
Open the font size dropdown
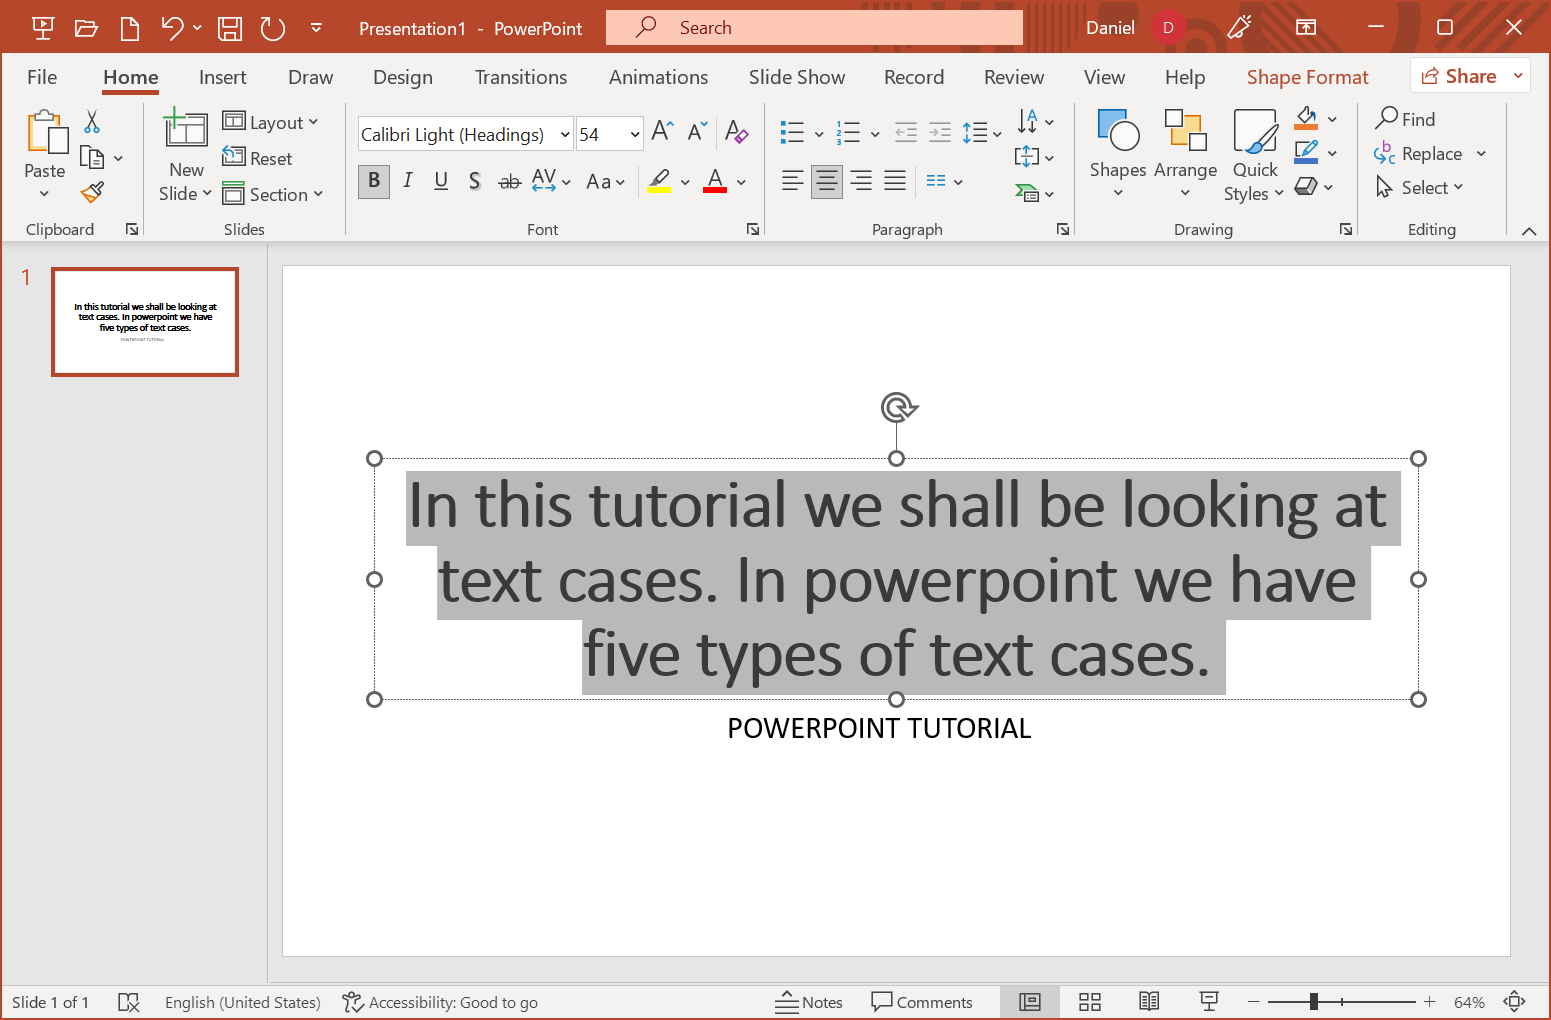coord(634,133)
